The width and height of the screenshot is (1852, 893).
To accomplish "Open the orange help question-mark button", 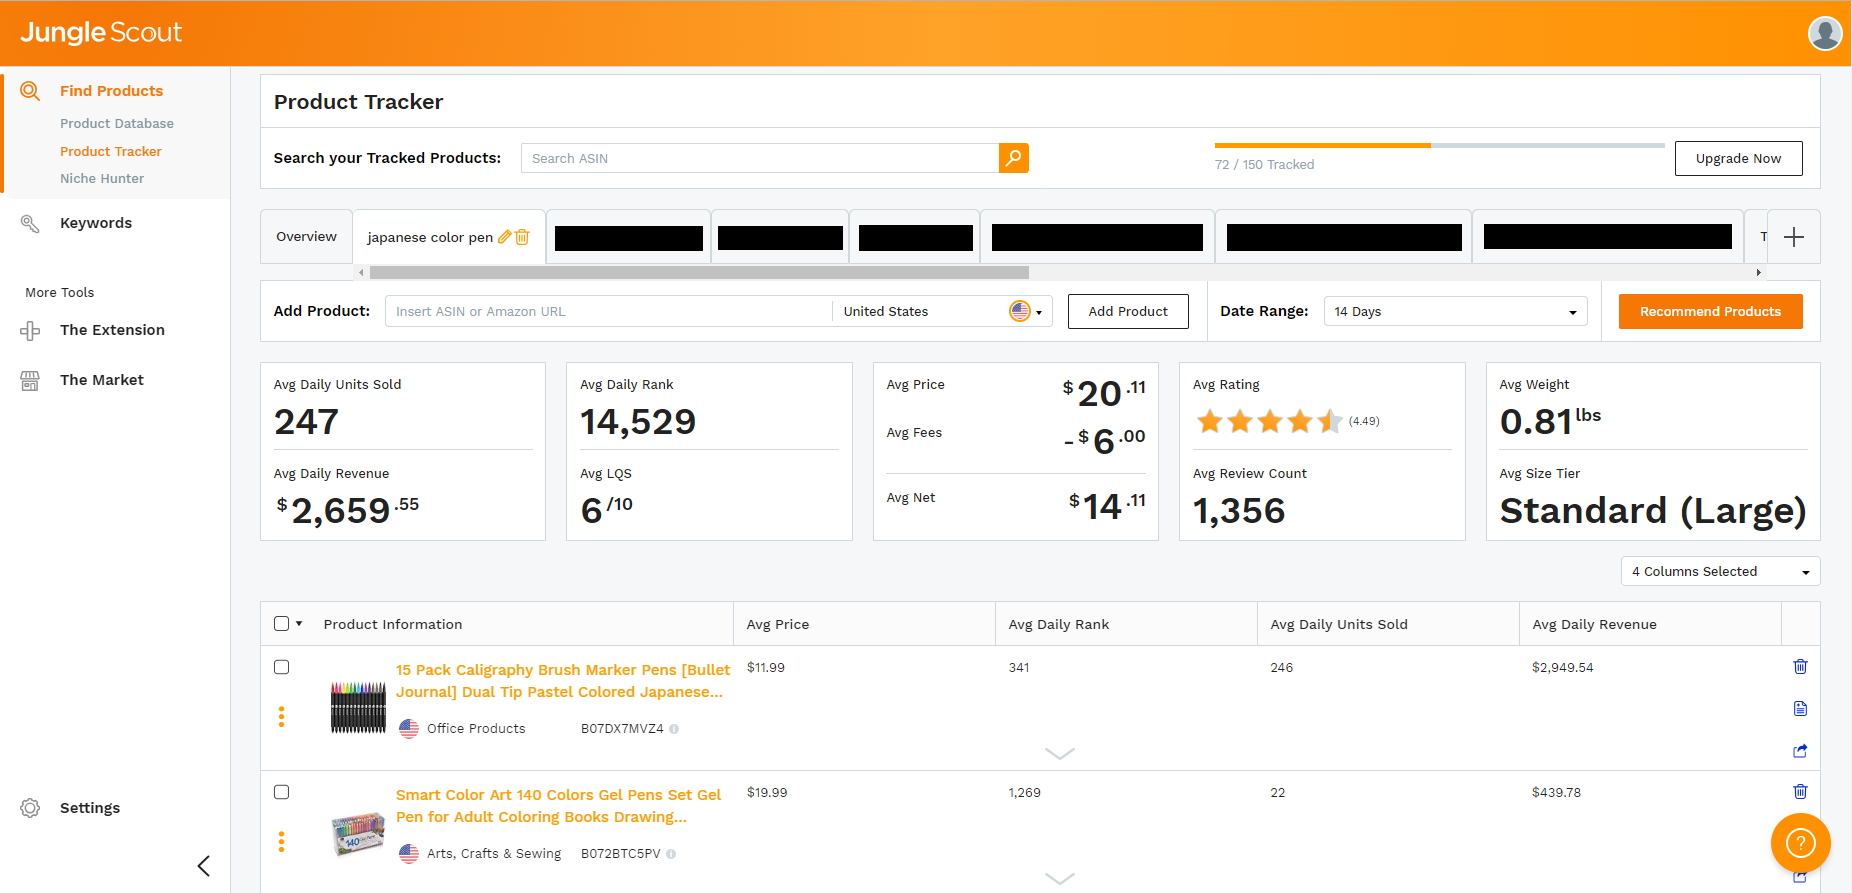I will [1800, 843].
